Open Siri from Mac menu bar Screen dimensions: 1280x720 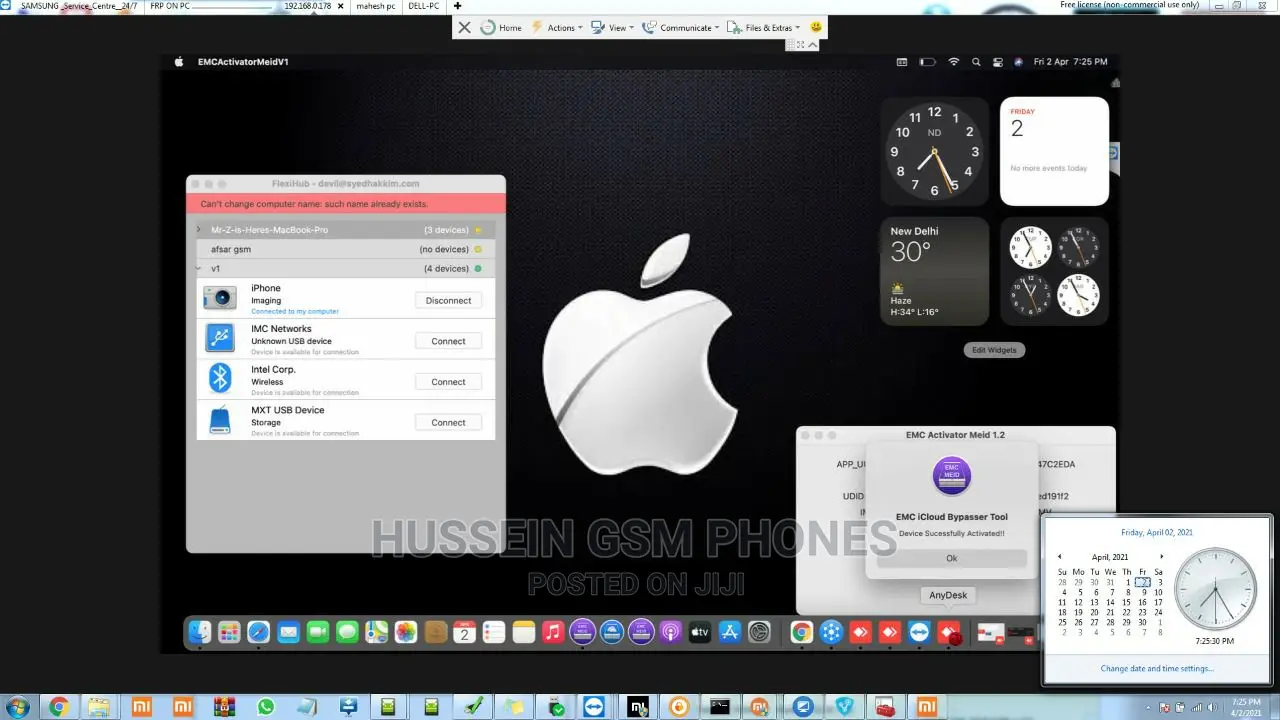coord(1019,62)
